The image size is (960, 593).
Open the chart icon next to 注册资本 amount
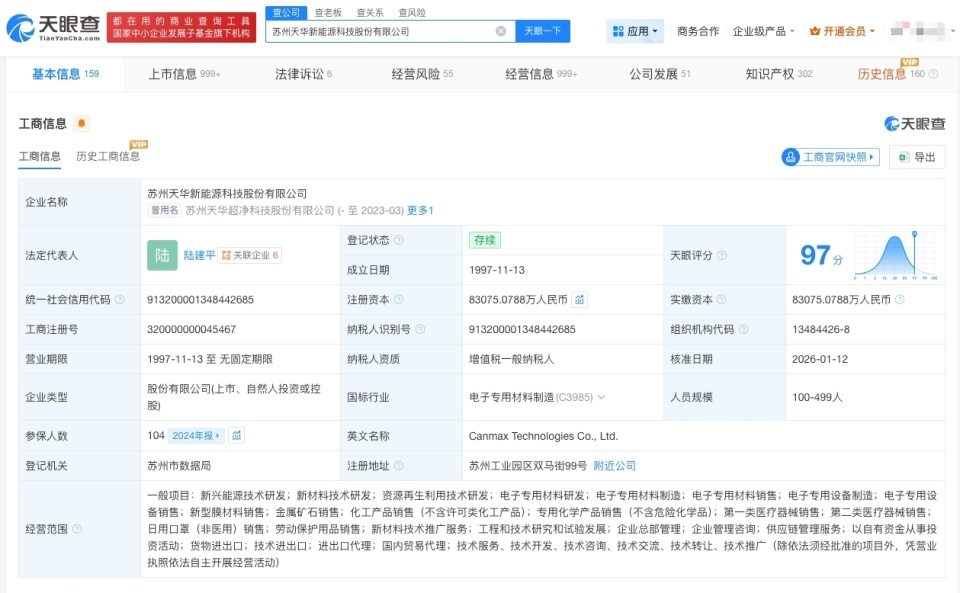(579, 300)
